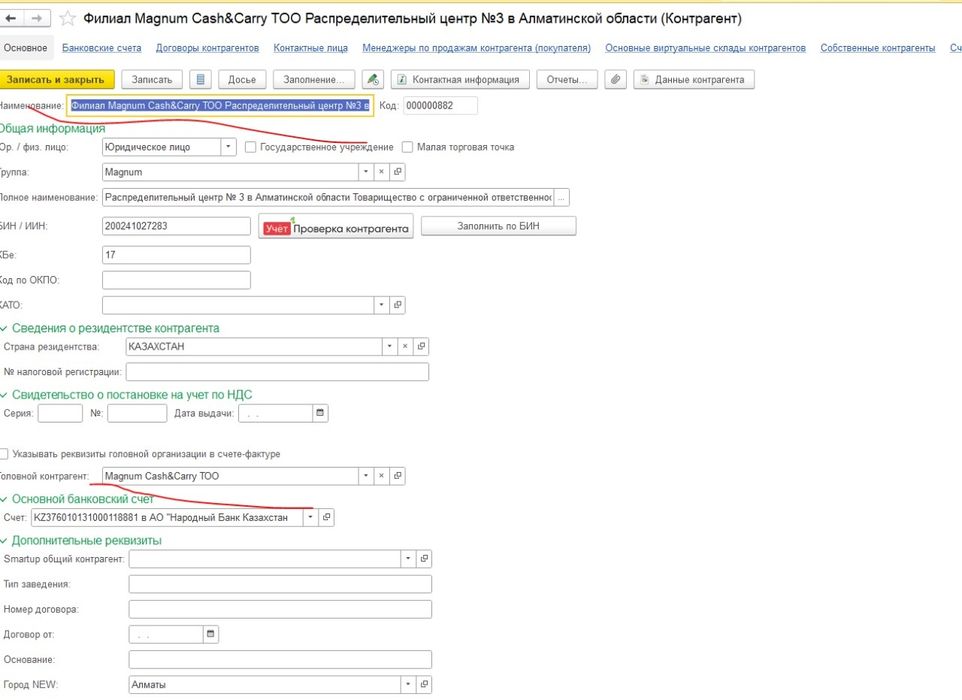The height and width of the screenshot is (700, 962).
Task: Click the Серия input field
Action: (60, 413)
